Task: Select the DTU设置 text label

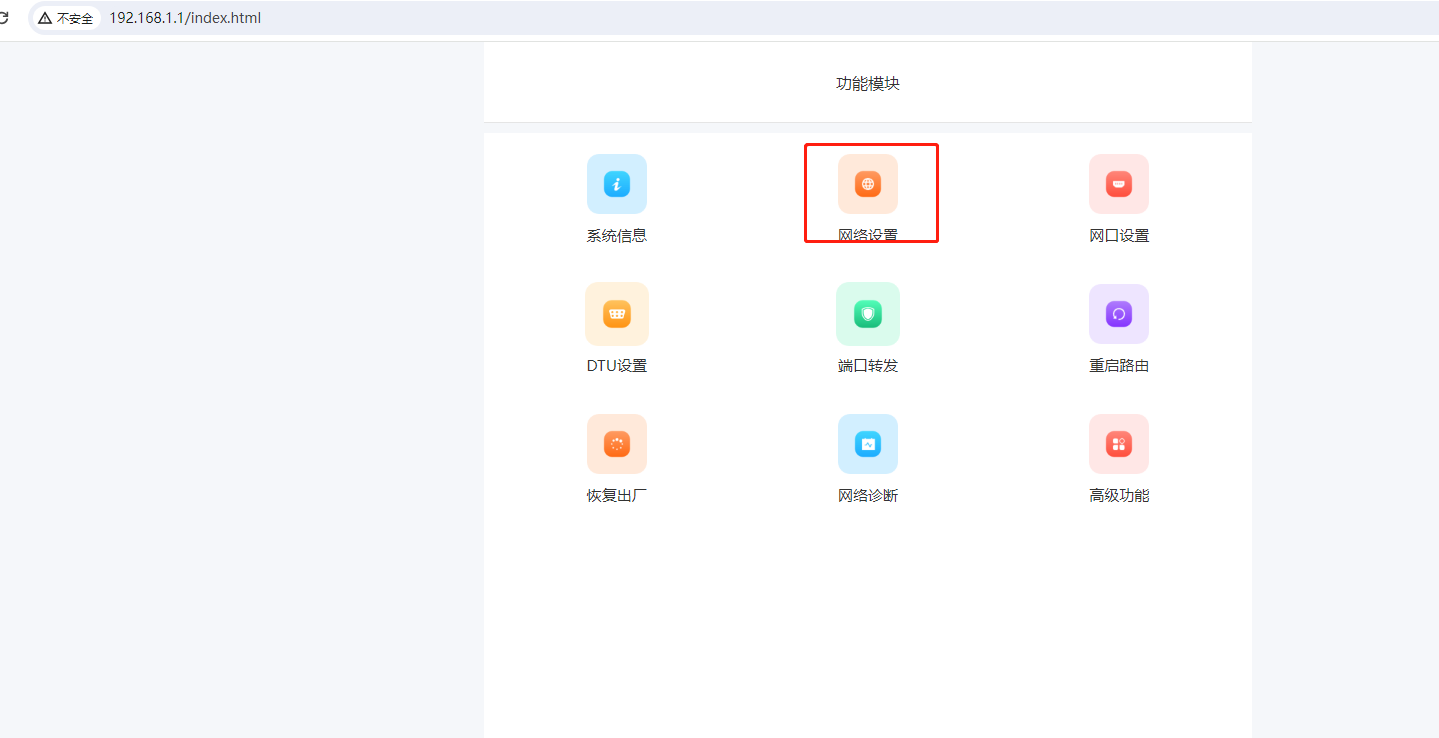Action: 617,366
